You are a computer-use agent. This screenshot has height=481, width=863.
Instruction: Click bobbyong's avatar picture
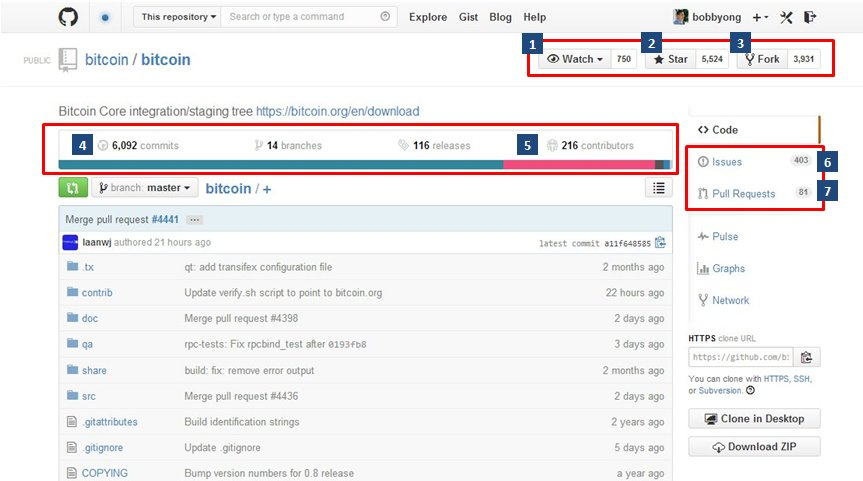pos(680,17)
